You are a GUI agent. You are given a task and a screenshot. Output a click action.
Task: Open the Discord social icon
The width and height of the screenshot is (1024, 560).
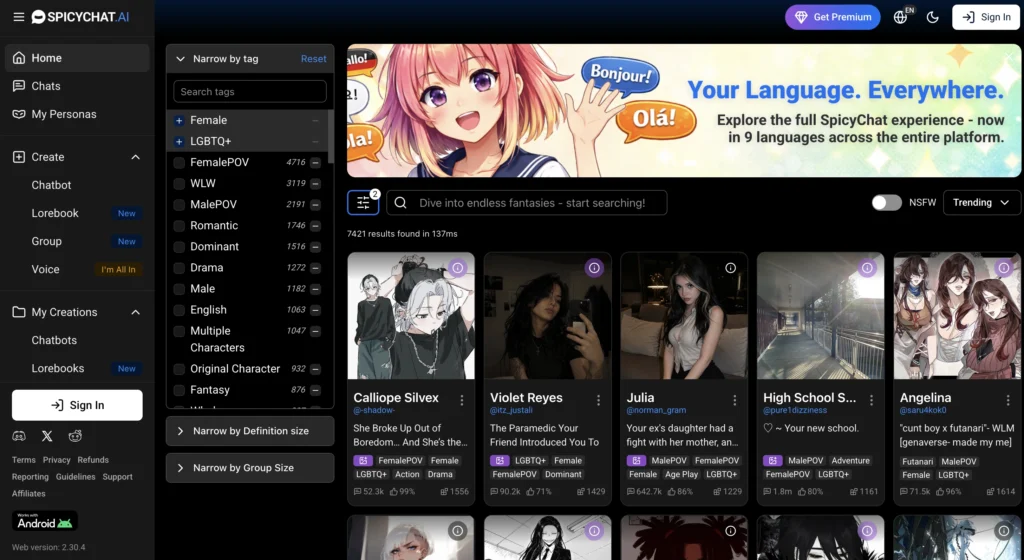(19, 436)
